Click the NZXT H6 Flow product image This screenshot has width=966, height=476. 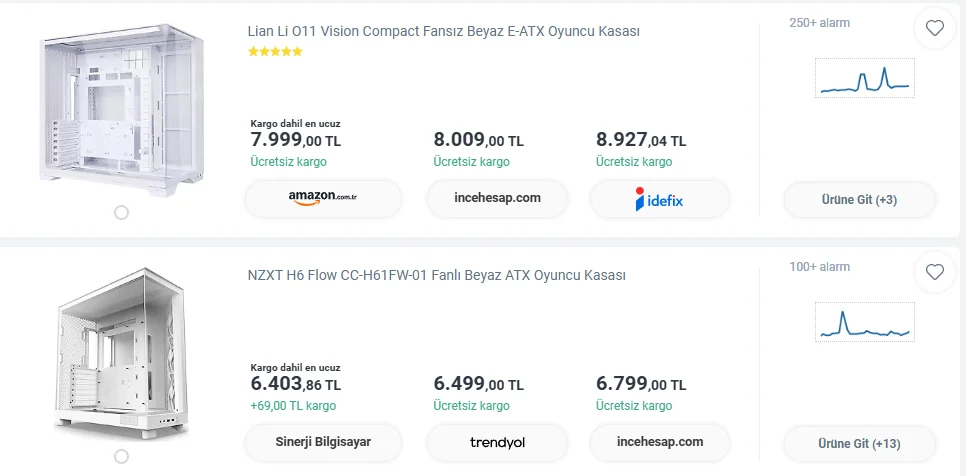(122, 350)
